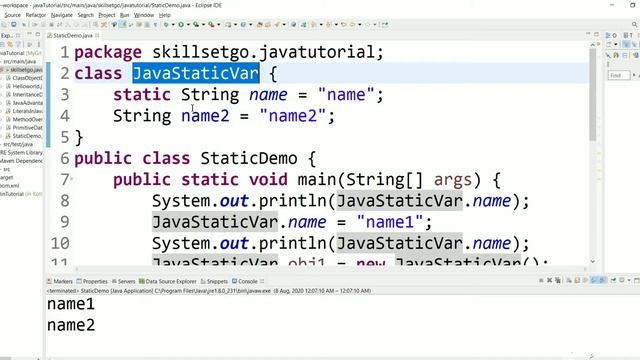Switch to the Data Source Explorer tab
This screenshot has width=640, height=360.
click(x=167, y=281)
